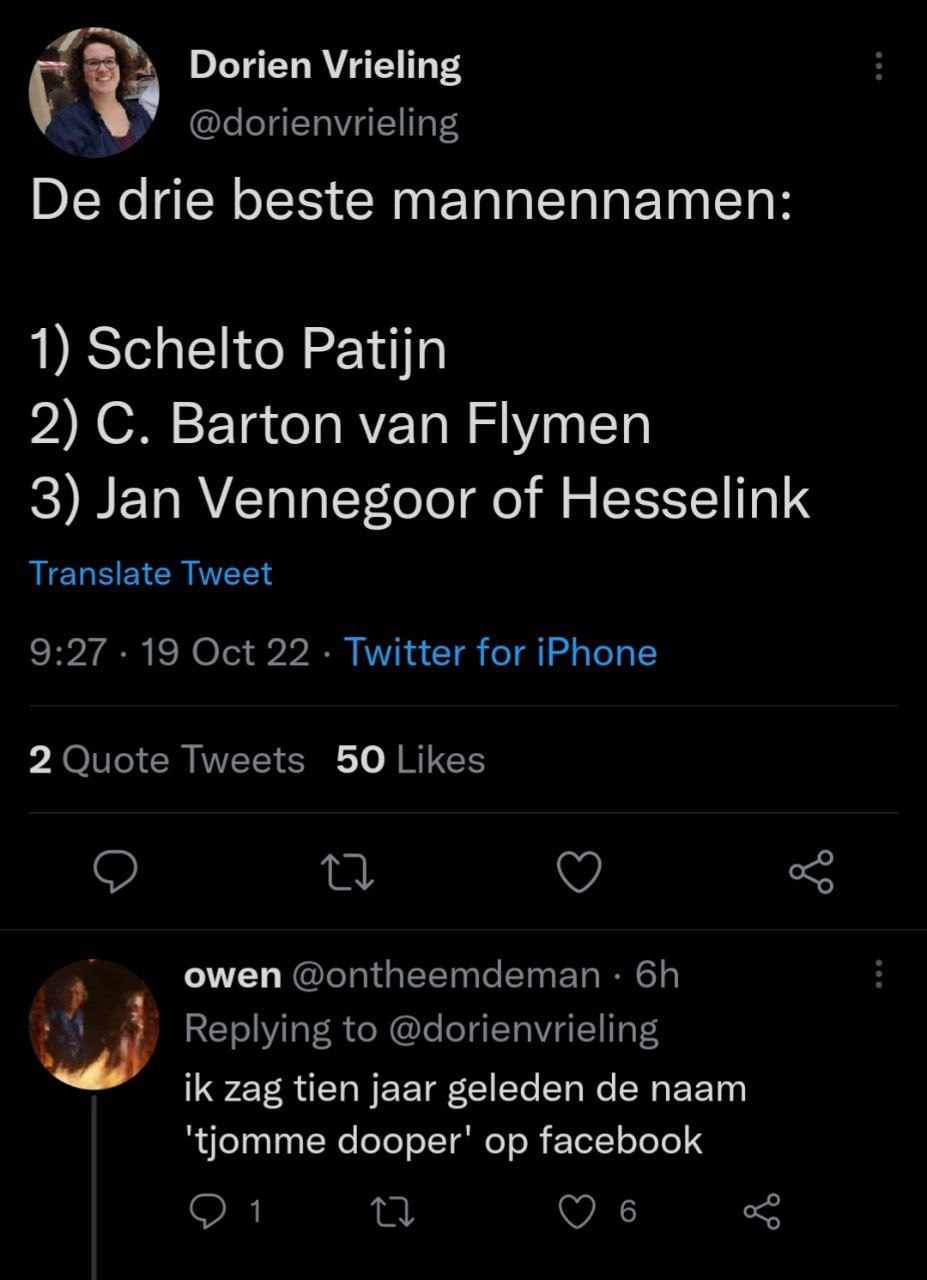Click the tweet timestamp 9:27 · 19 Oct 22

pyautogui.click(x=169, y=653)
